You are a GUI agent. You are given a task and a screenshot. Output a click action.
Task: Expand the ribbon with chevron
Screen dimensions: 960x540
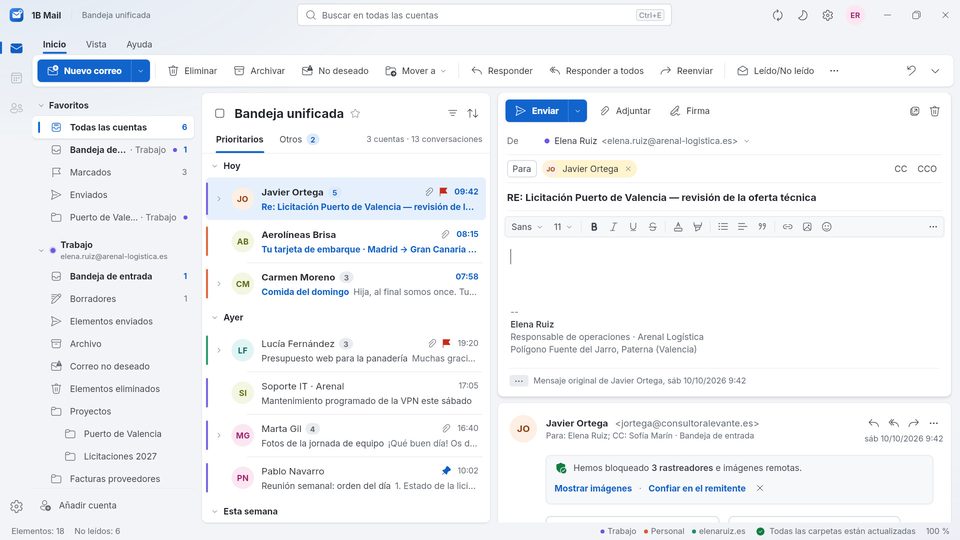(x=935, y=71)
